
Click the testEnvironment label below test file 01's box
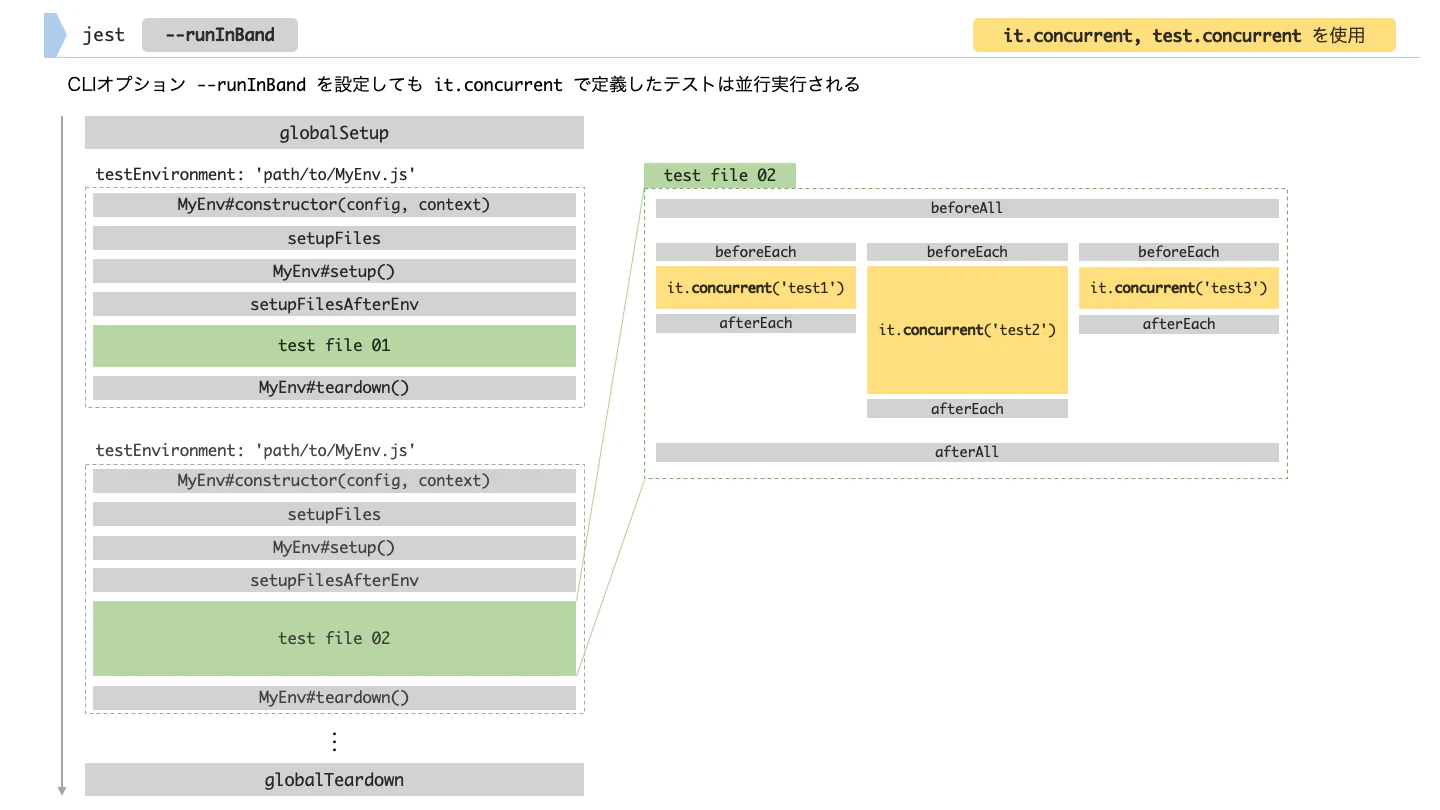[x=256, y=450]
